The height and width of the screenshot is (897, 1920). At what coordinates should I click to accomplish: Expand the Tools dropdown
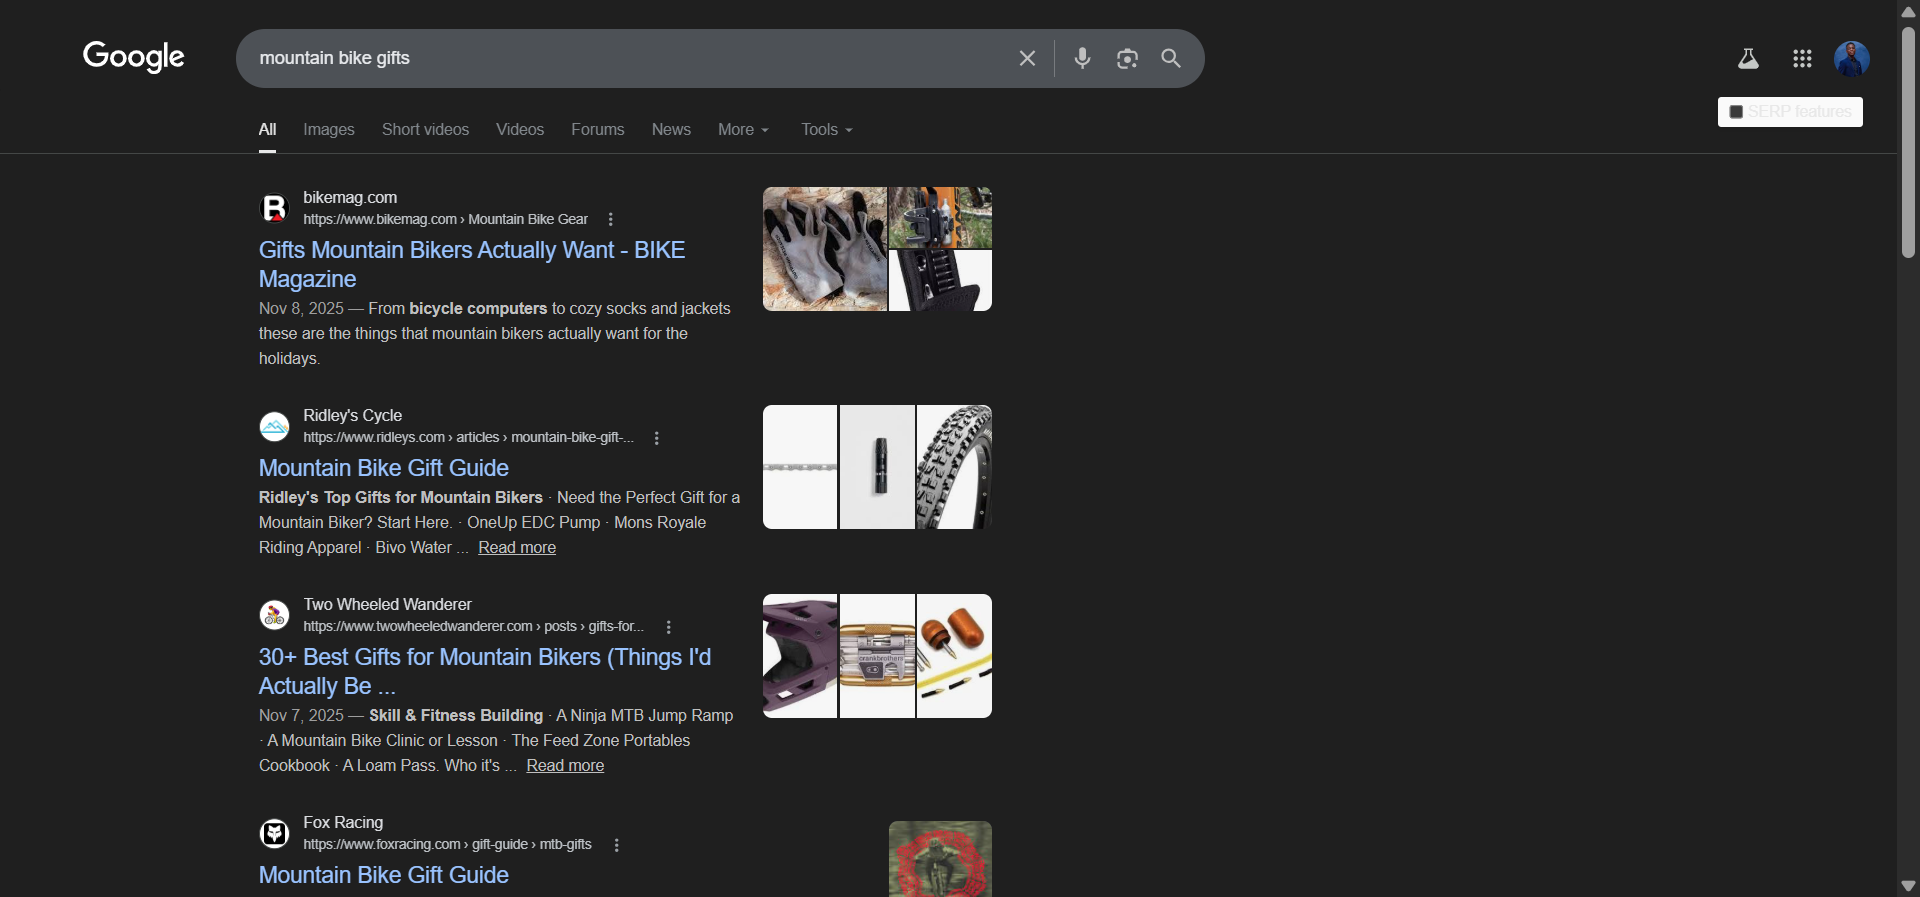pos(827,130)
